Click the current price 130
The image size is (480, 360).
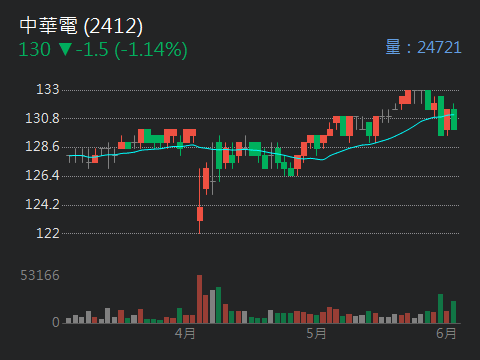click(x=35, y=50)
